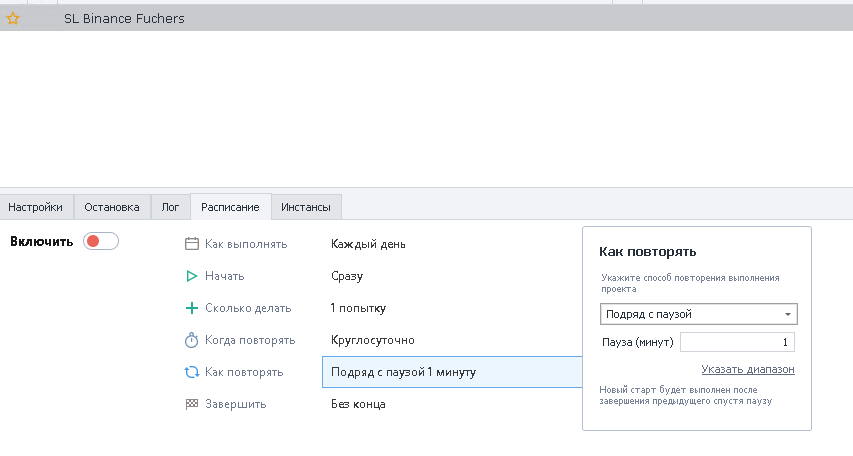Image resolution: width=853 pixels, height=456 pixels.
Task: Click the Пауза (минут) input field
Action: (x=738, y=343)
